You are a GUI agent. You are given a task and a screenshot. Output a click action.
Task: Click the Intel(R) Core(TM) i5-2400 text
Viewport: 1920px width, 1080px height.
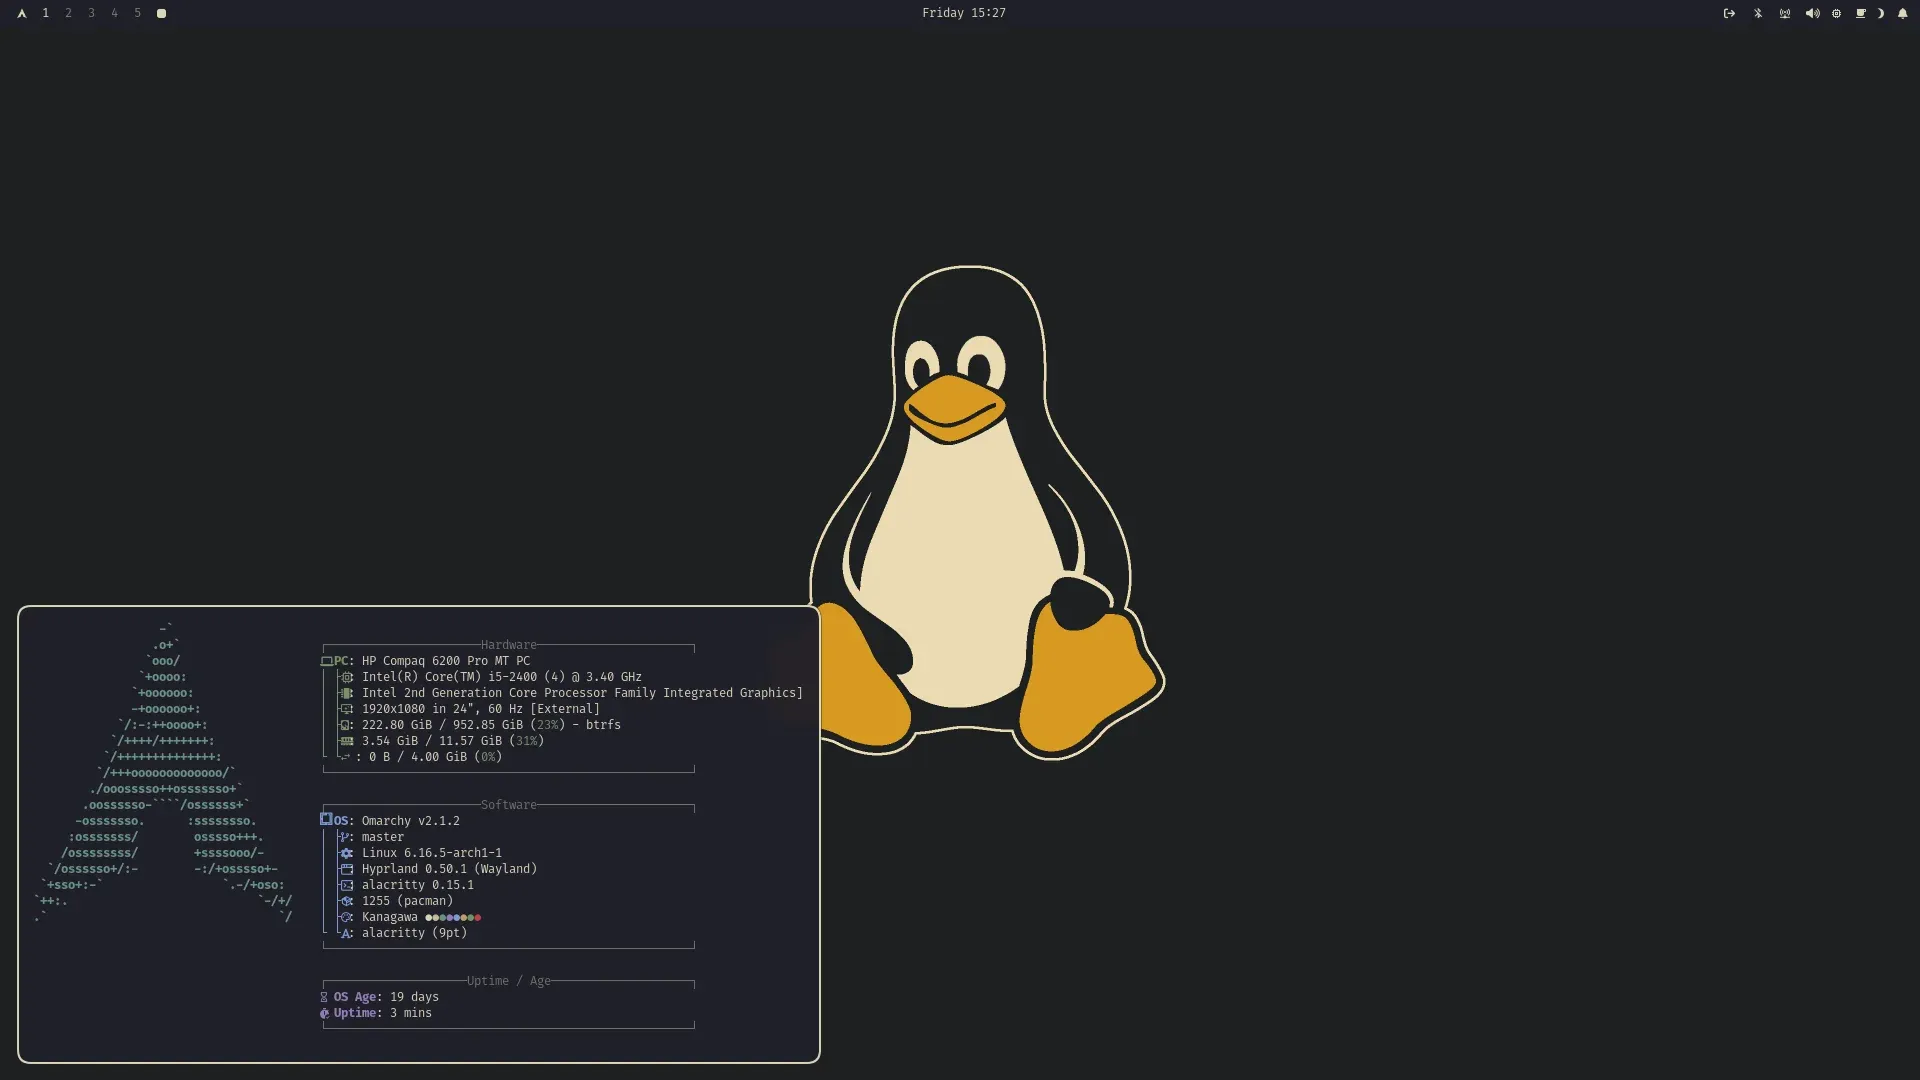(x=502, y=677)
